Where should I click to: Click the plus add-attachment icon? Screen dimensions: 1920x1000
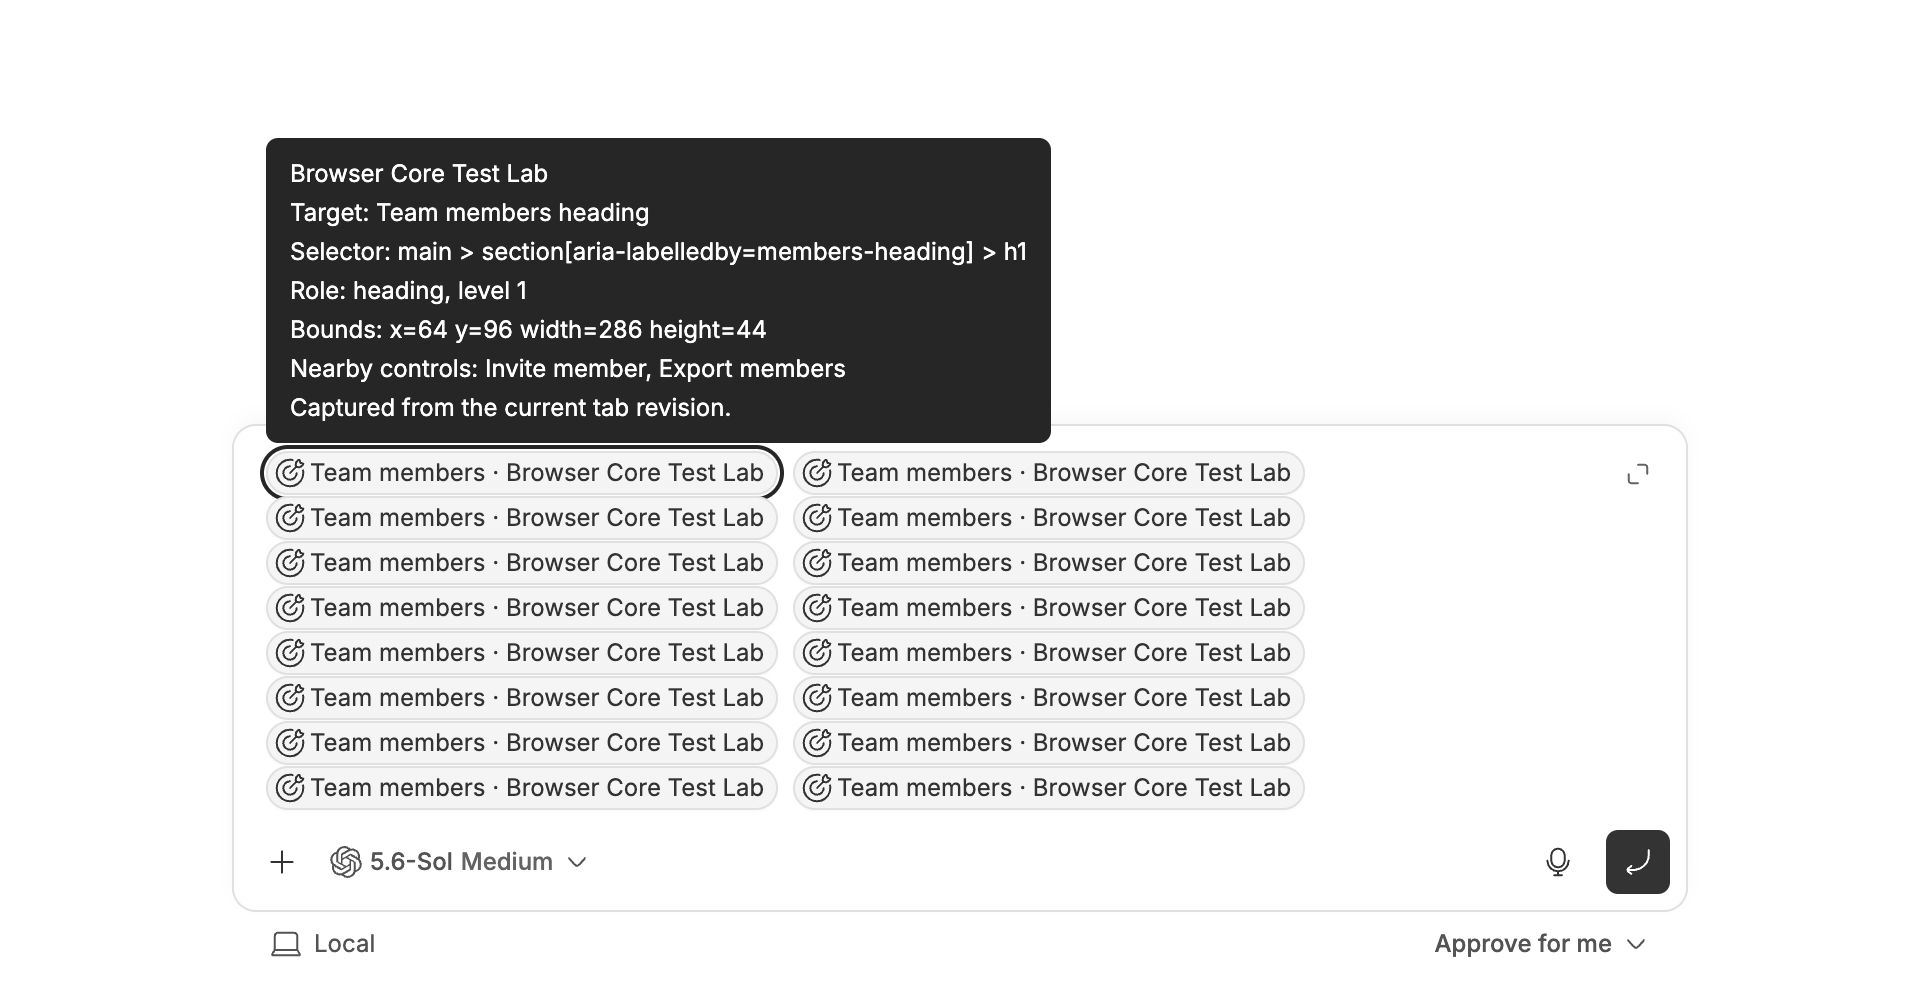(282, 862)
